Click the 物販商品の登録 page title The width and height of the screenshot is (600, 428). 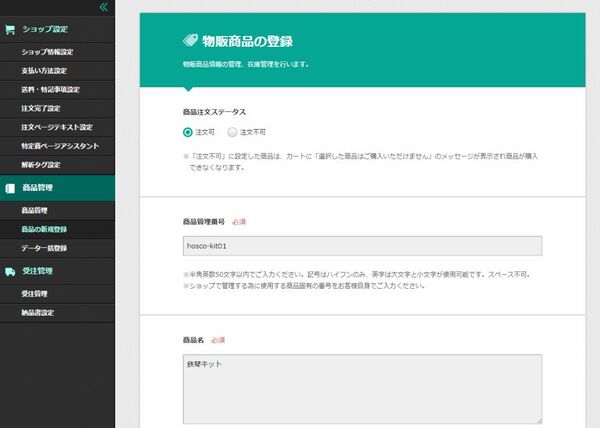pyautogui.click(x=247, y=41)
